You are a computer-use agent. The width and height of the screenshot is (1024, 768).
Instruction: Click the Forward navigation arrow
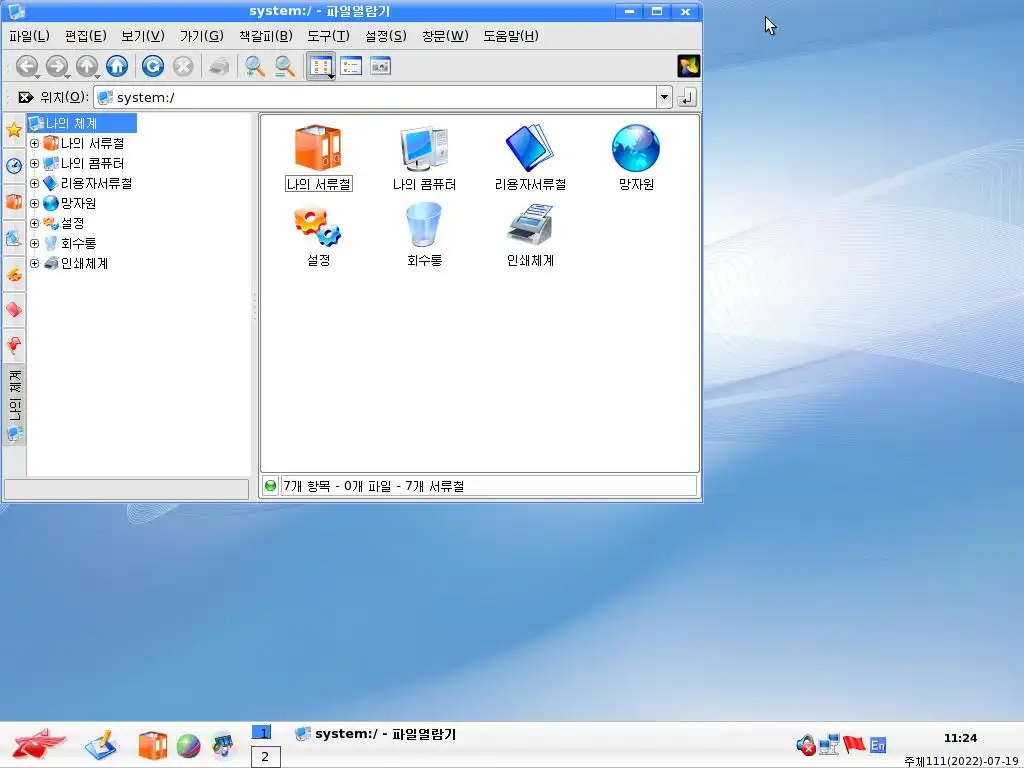(57, 66)
